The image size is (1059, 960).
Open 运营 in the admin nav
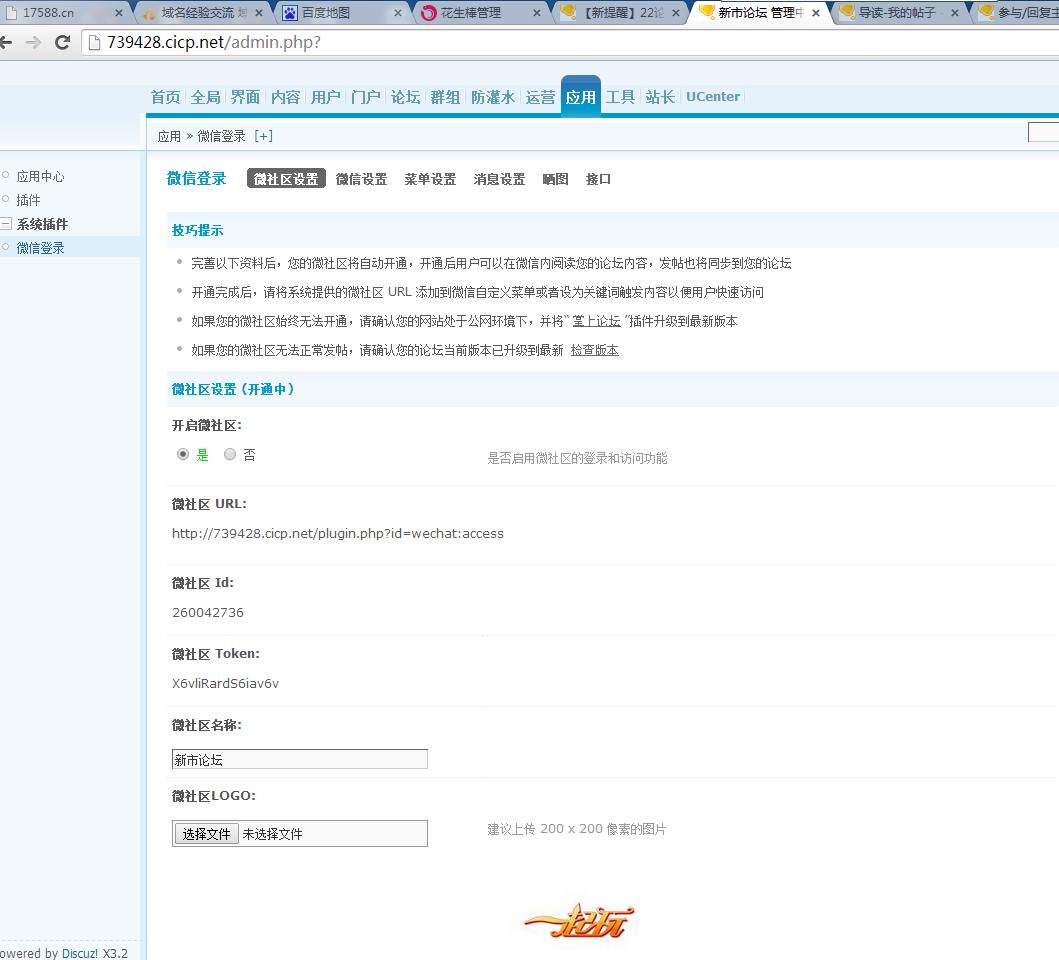coord(540,97)
